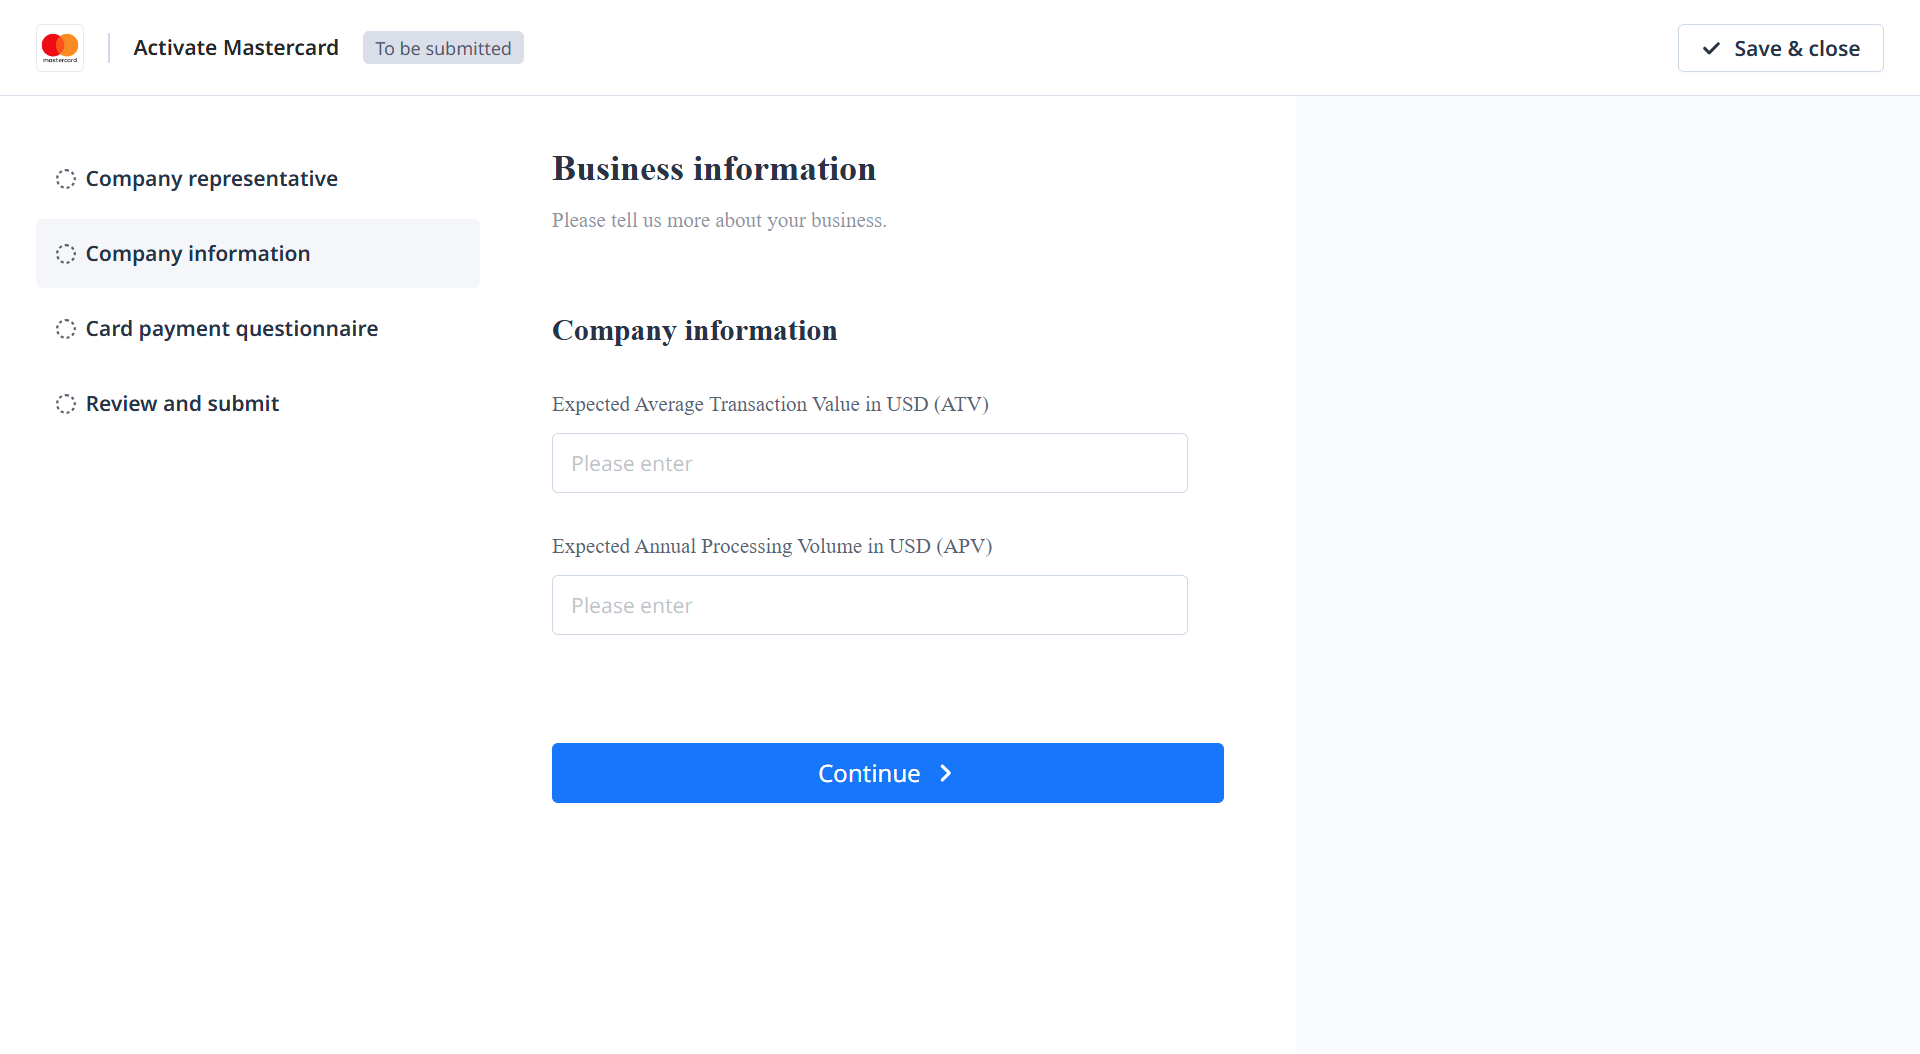Go to the Card payment questionnaire step

pos(232,329)
